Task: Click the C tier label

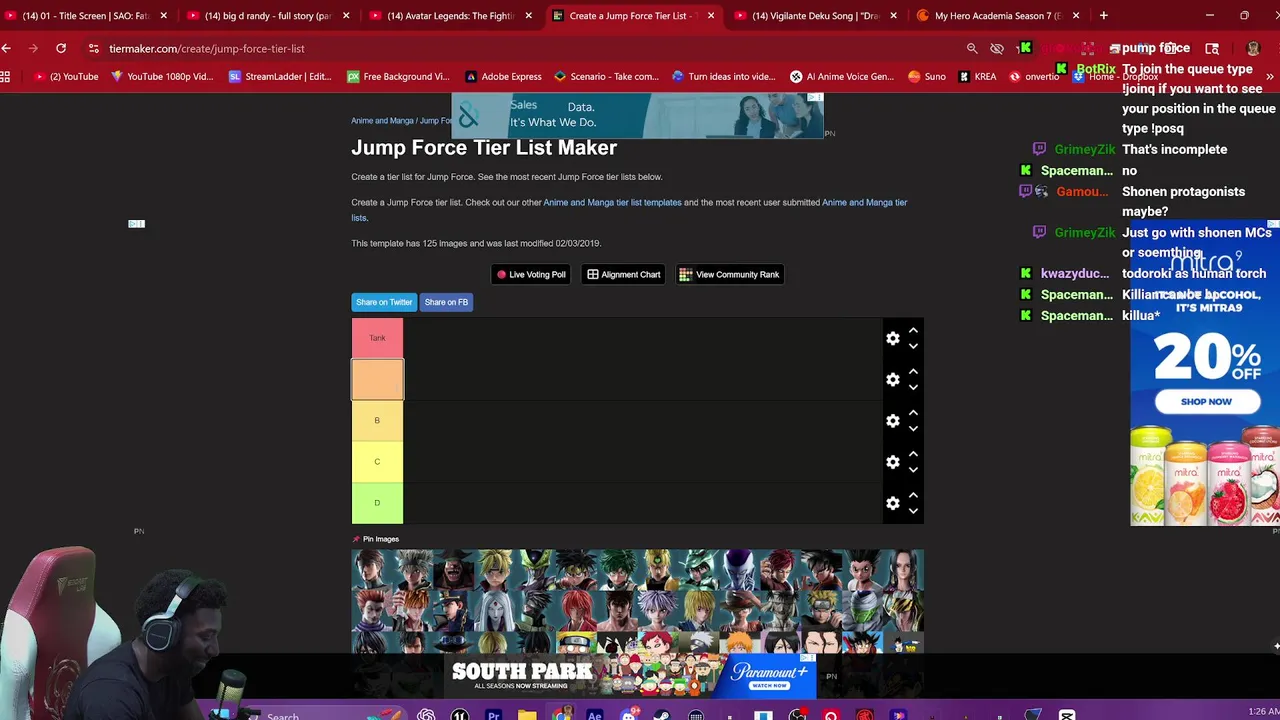Action: click(377, 461)
